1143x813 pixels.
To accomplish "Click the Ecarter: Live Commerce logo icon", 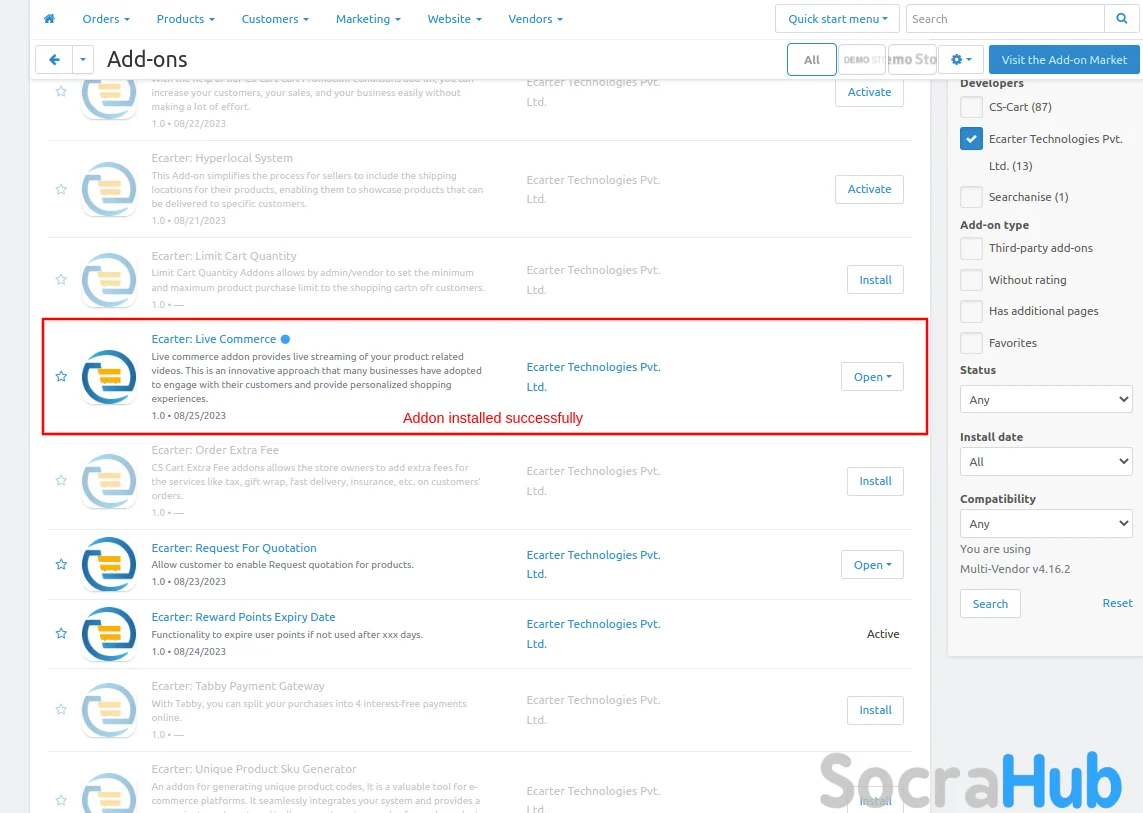I will tap(109, 377).
